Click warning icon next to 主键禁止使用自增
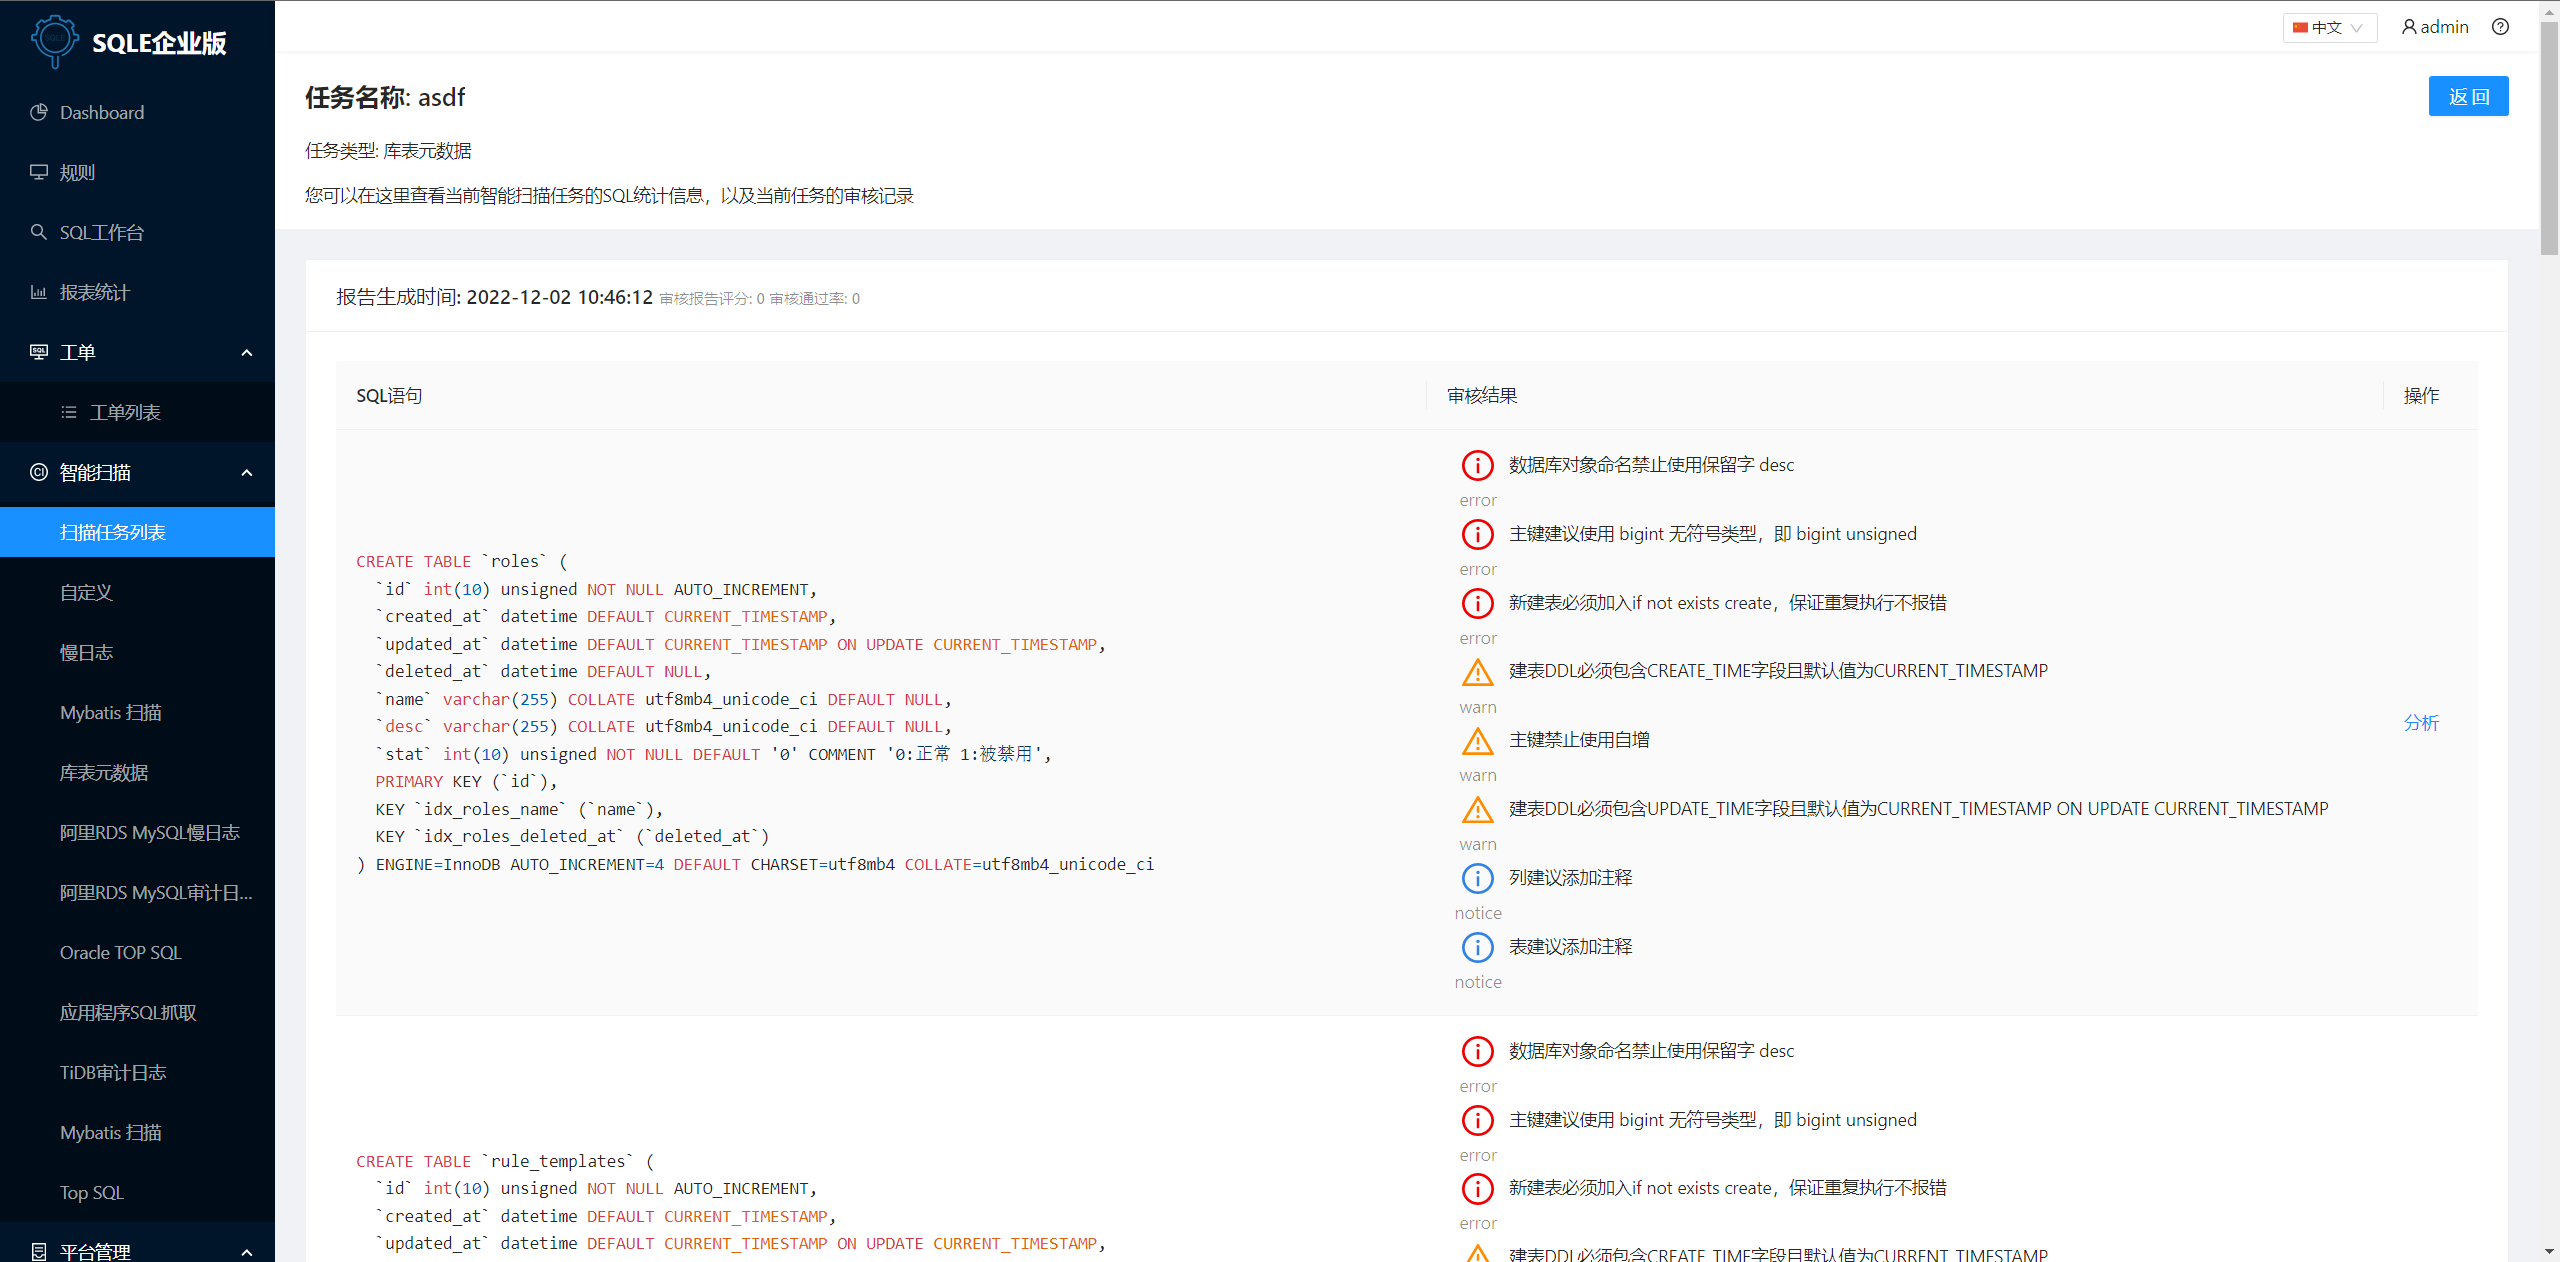The height and width of the screenshot is (1262, 2560). [1477, 741]
